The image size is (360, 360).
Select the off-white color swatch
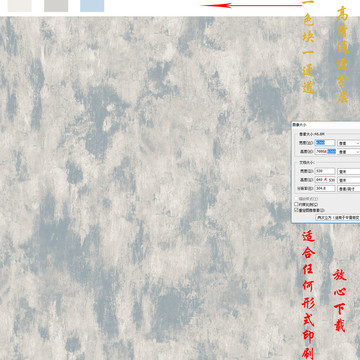20,6
